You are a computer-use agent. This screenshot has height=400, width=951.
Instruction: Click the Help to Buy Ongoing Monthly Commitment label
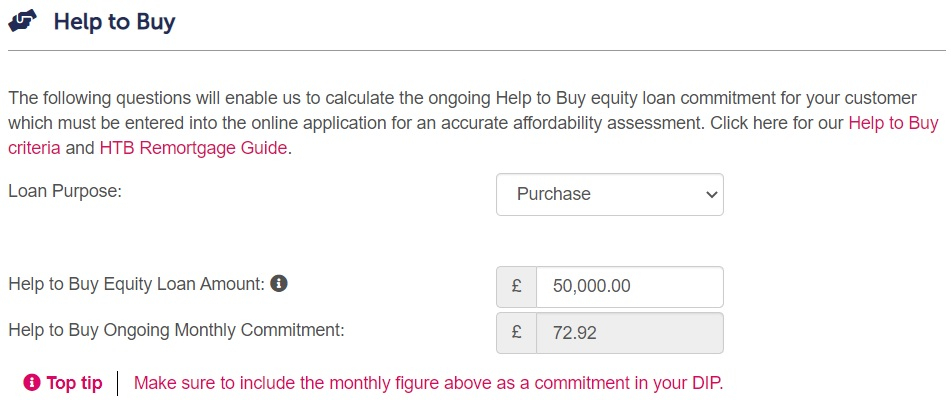(x=176, y=330)
